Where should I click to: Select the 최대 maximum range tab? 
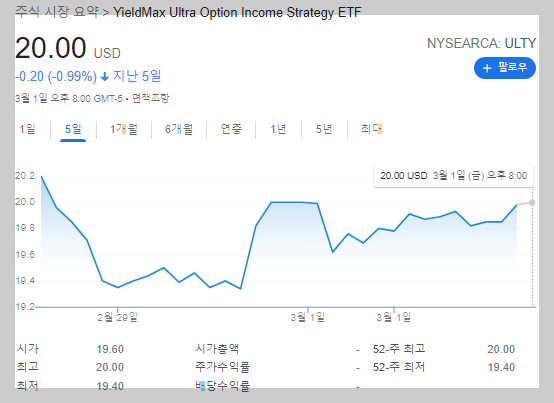pos(371,129)
